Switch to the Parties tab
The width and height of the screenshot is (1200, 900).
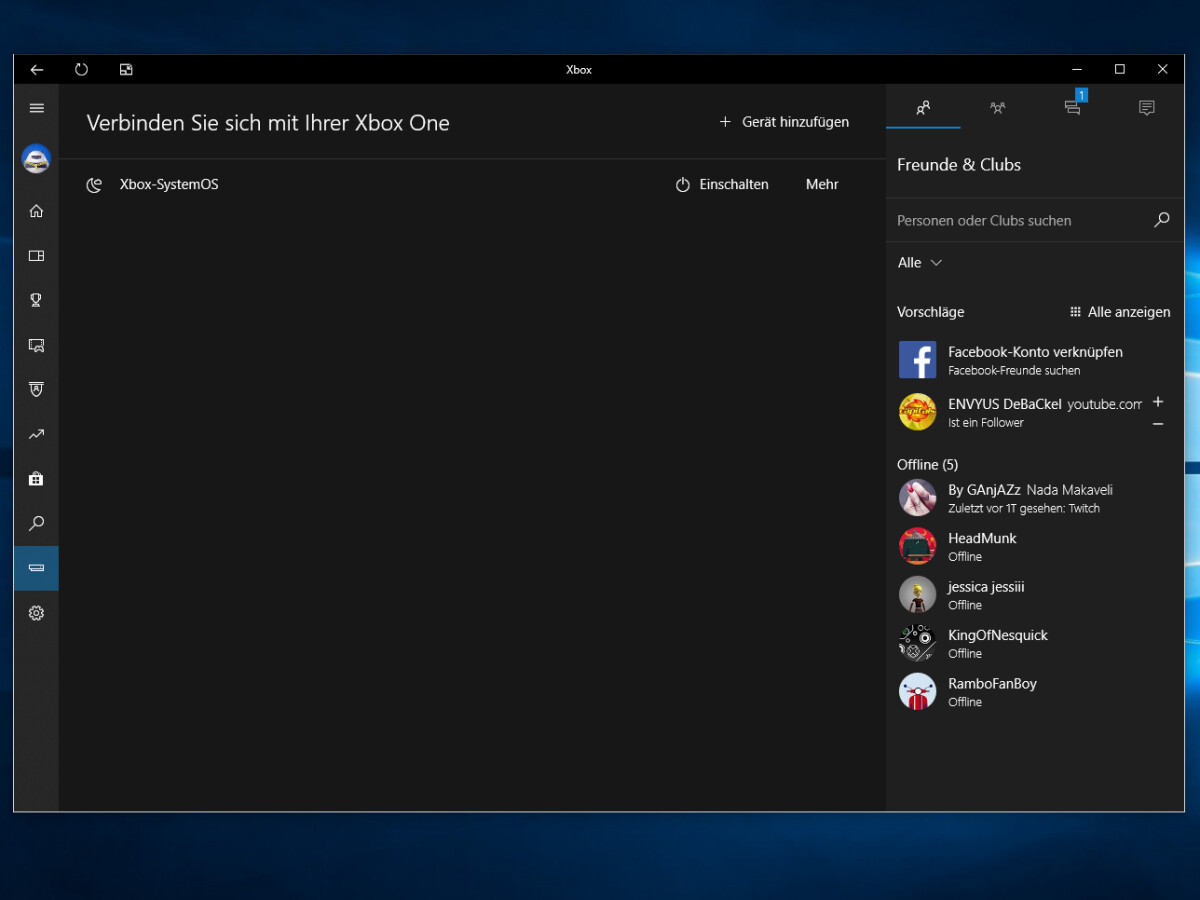coord(997,108)
